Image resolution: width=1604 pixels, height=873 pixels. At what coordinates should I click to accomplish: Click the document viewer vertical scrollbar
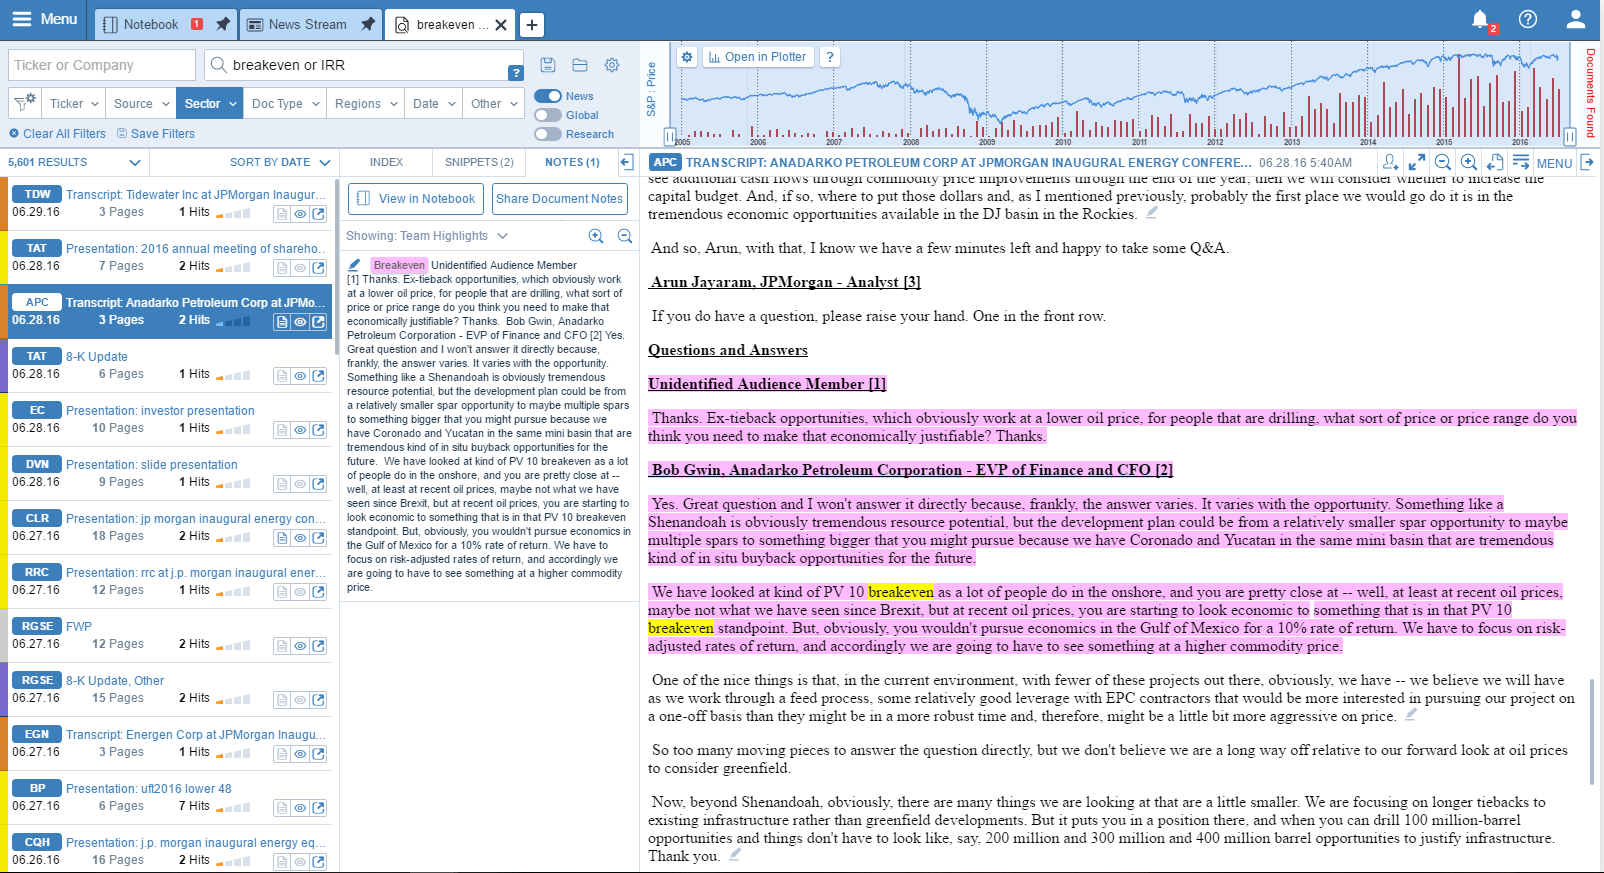click(1591, 732)
